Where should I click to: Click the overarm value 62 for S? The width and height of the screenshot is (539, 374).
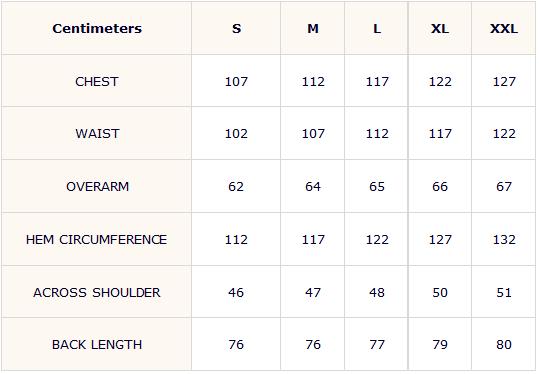pyautogui.click(x=236, y=186)
